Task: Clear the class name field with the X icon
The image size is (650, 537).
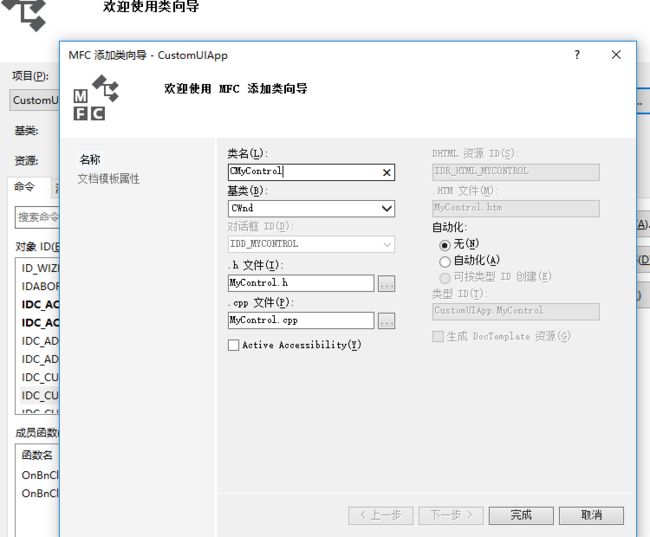Action: tap(386, 173)
